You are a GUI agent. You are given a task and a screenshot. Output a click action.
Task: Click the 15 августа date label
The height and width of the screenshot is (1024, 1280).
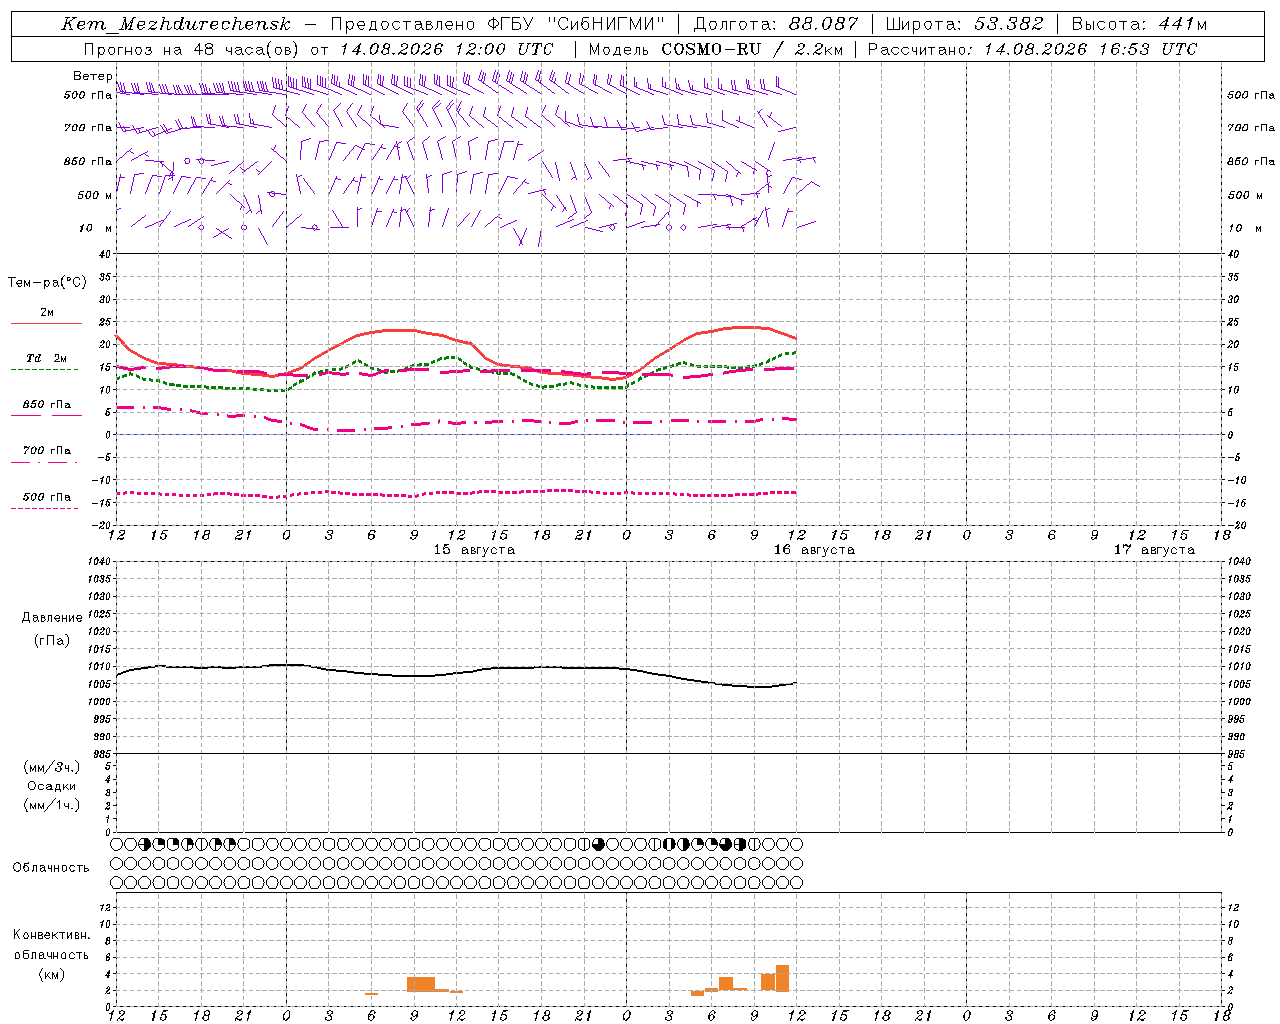[474, 550]
